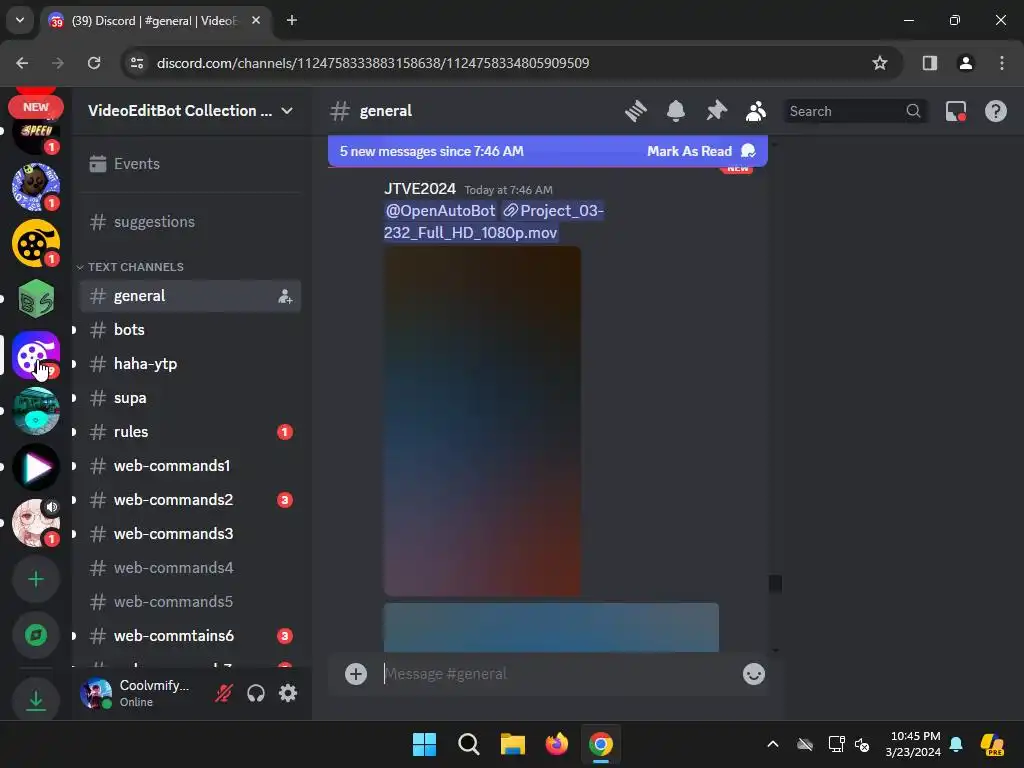Open the second blue media thumbnail
Image resolution: width=1024 pixels, height=768 pixels.
click(x=551, y=627)
